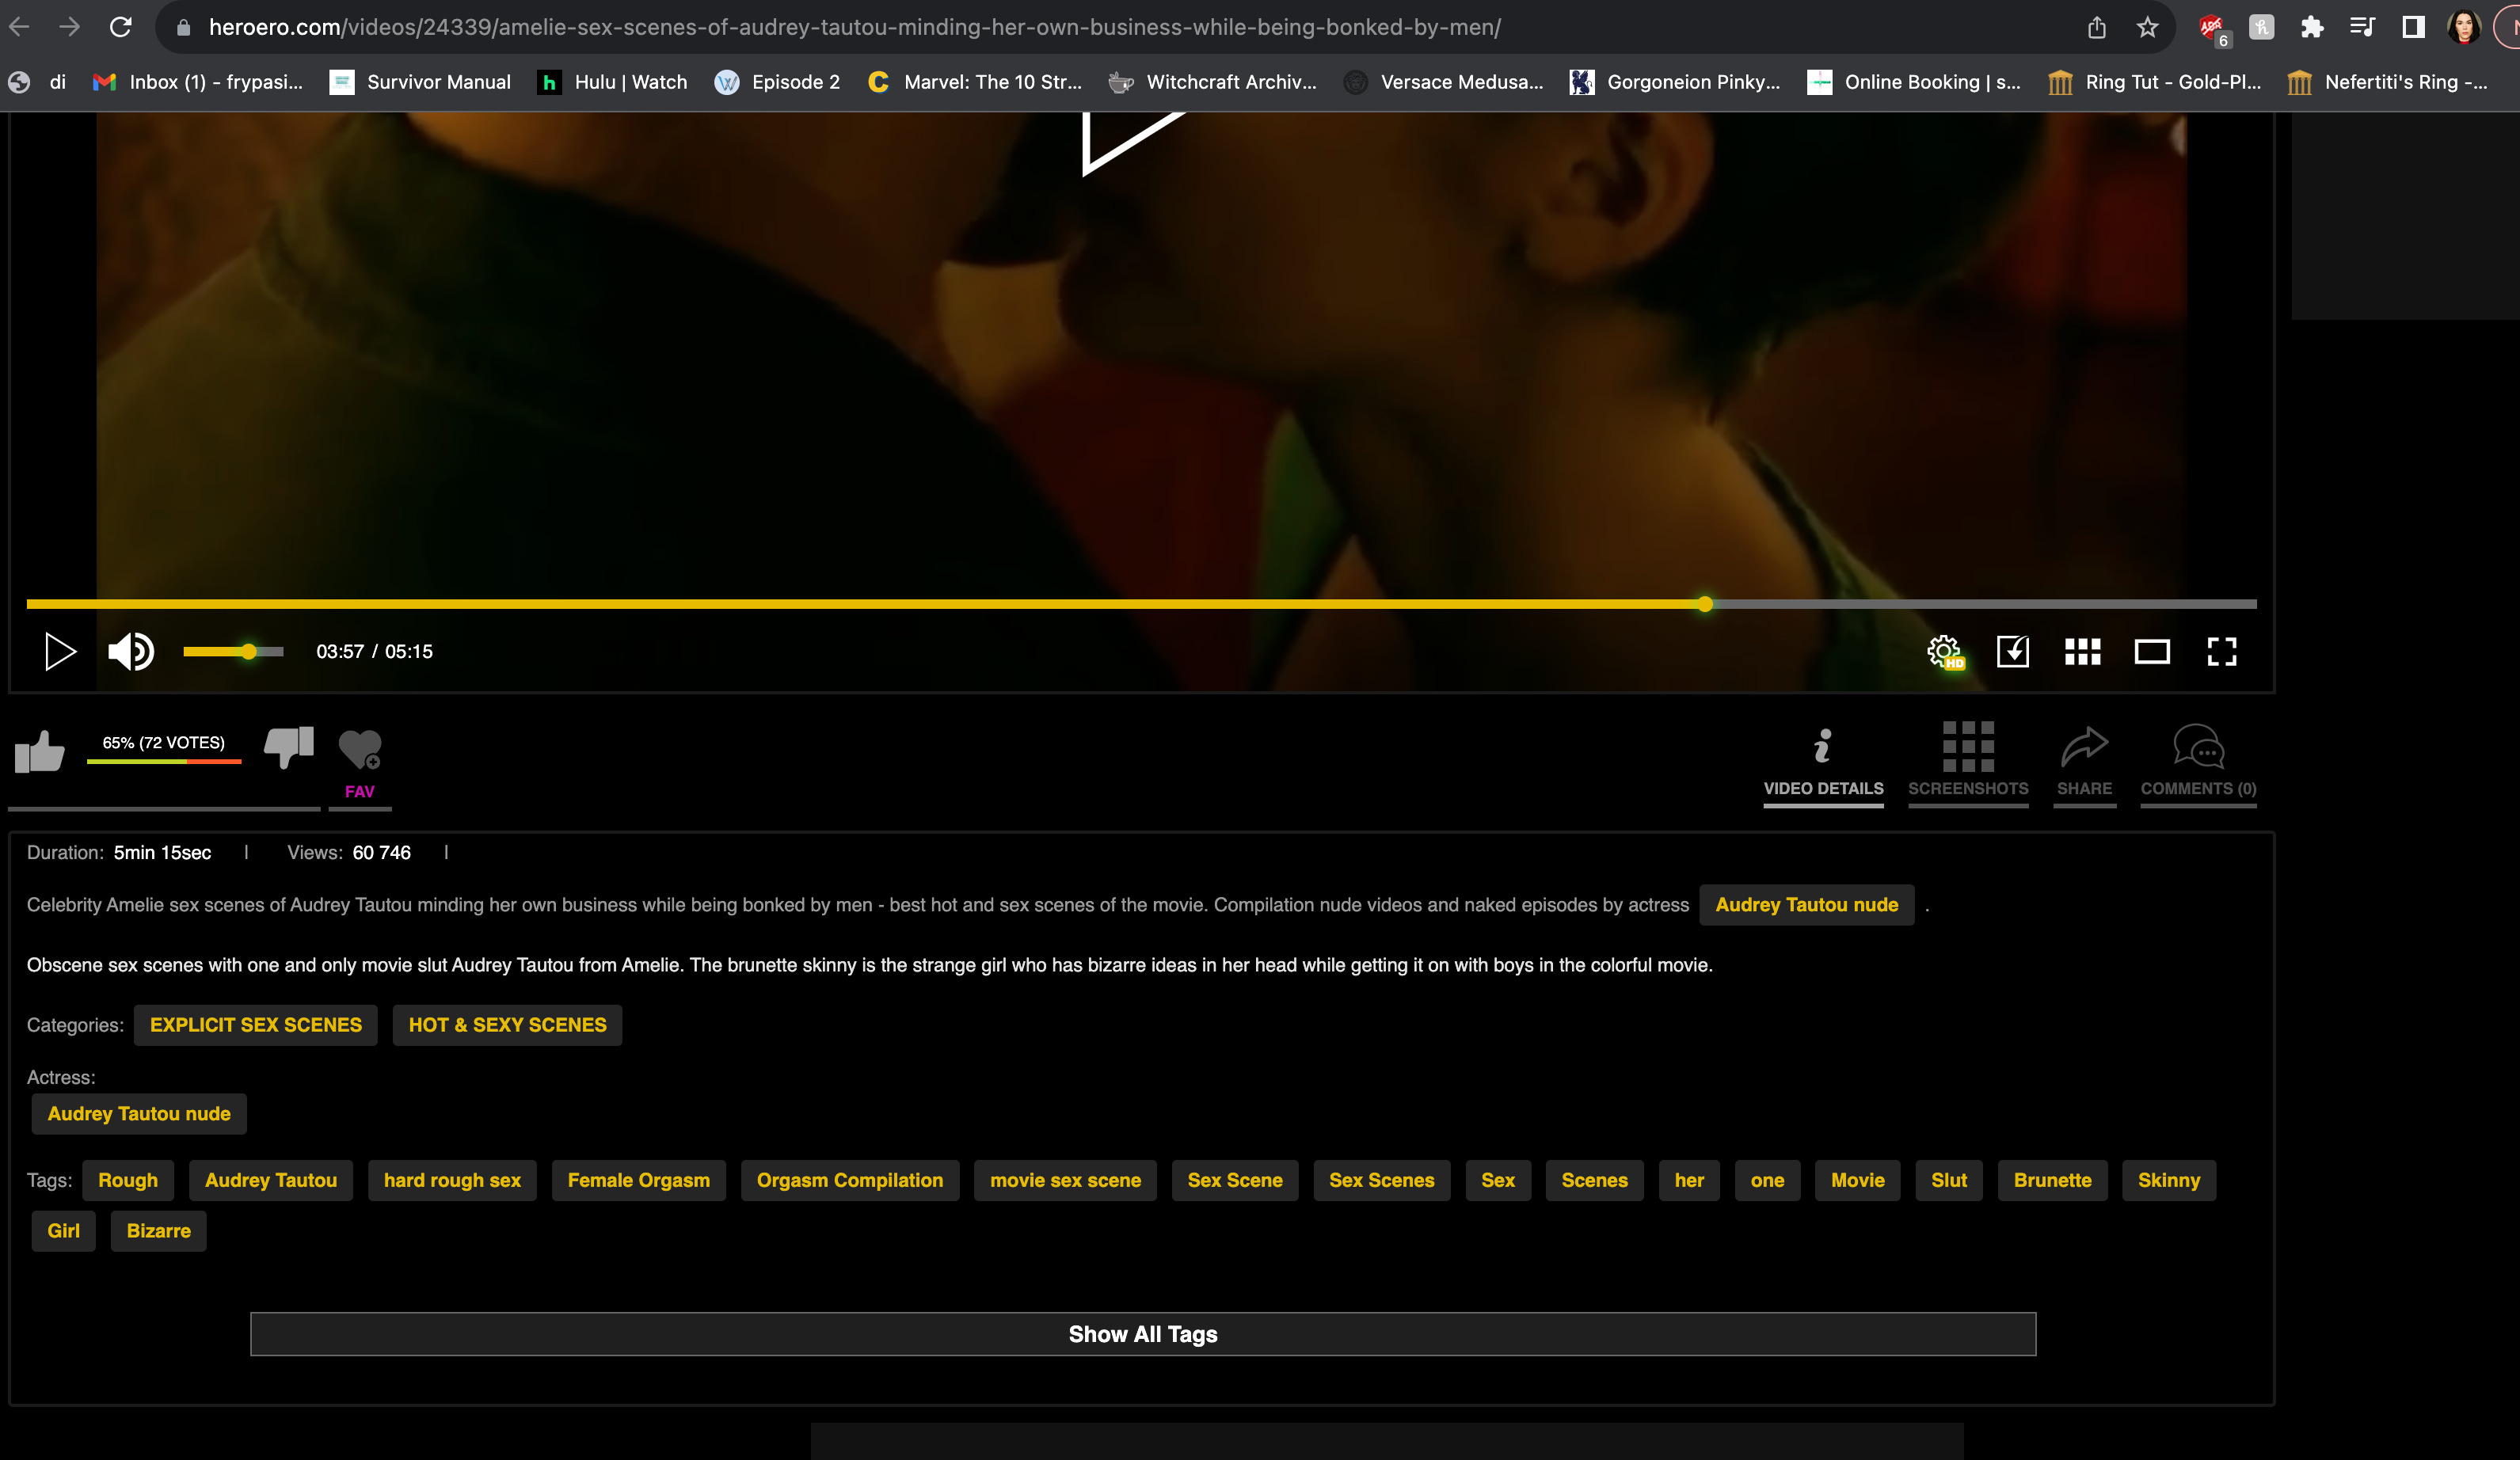Open the Witchcraft Archiv... bookmark

[1213, 82]
